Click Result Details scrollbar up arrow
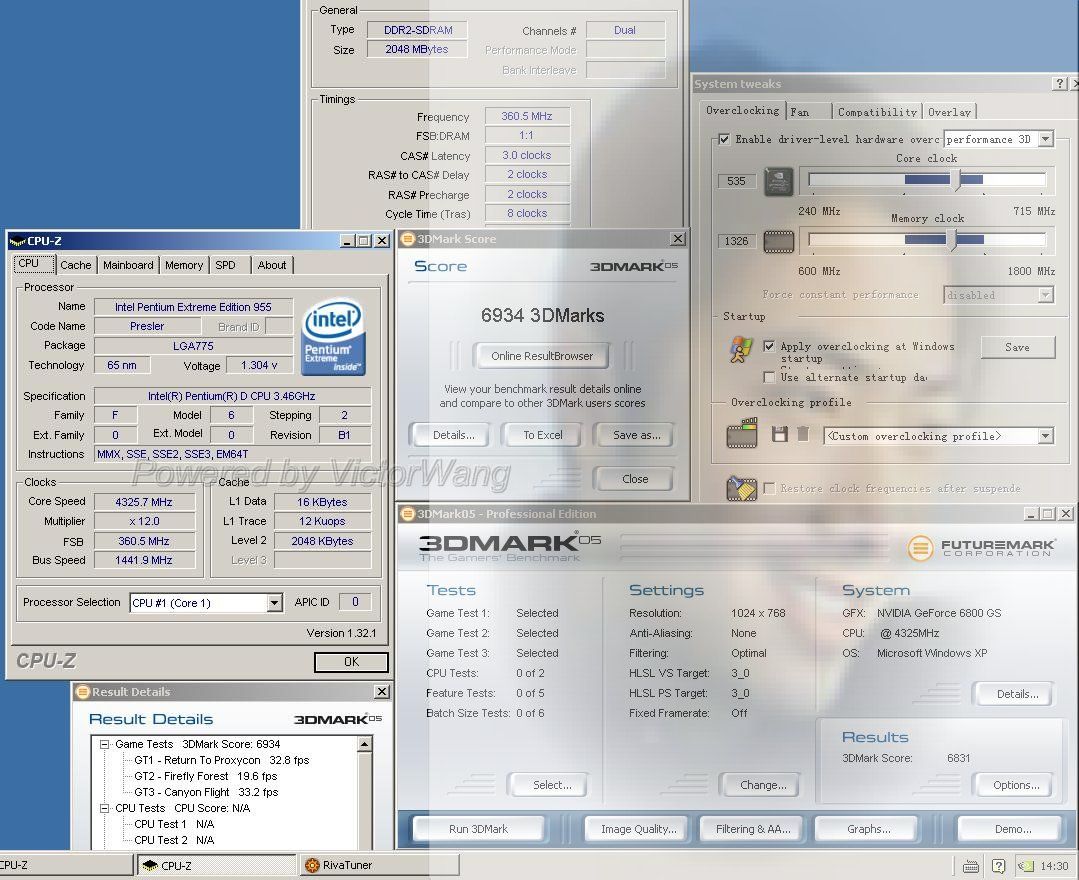This screenshot has width=1079, height=880. coord(365,744)
